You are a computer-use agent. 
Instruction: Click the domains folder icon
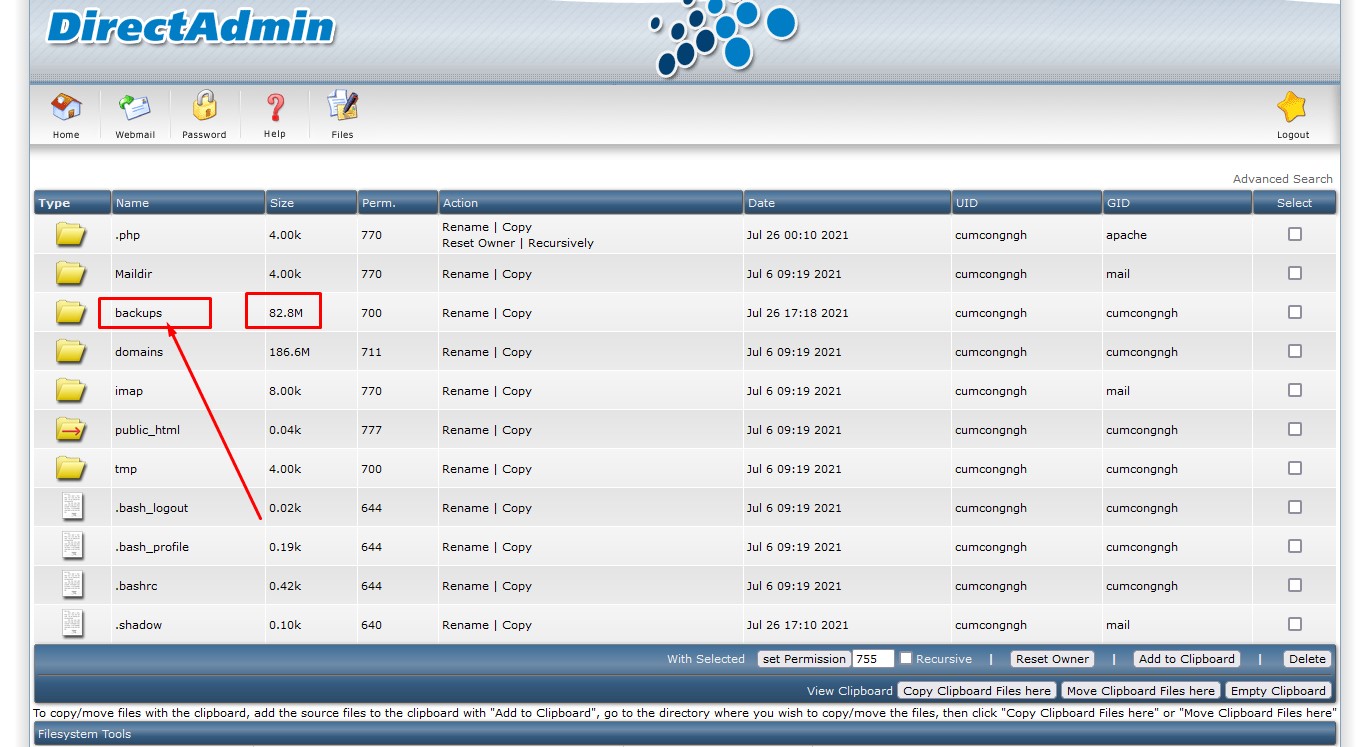click(x=71, y=352)
